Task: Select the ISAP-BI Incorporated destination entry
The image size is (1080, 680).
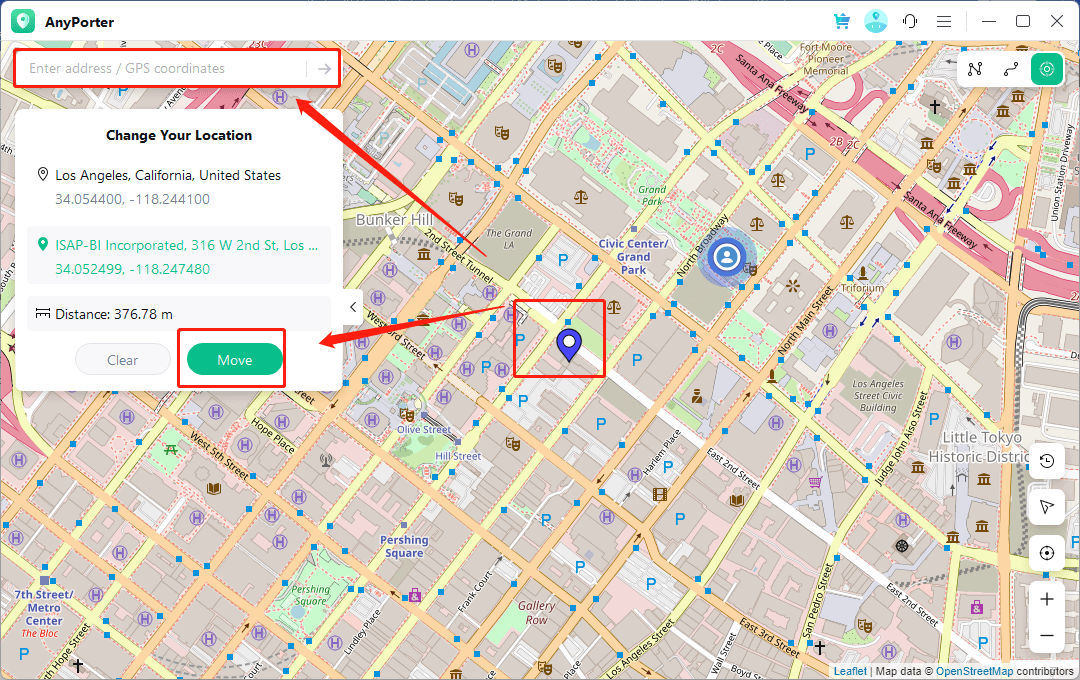Action: click(179, 256)
